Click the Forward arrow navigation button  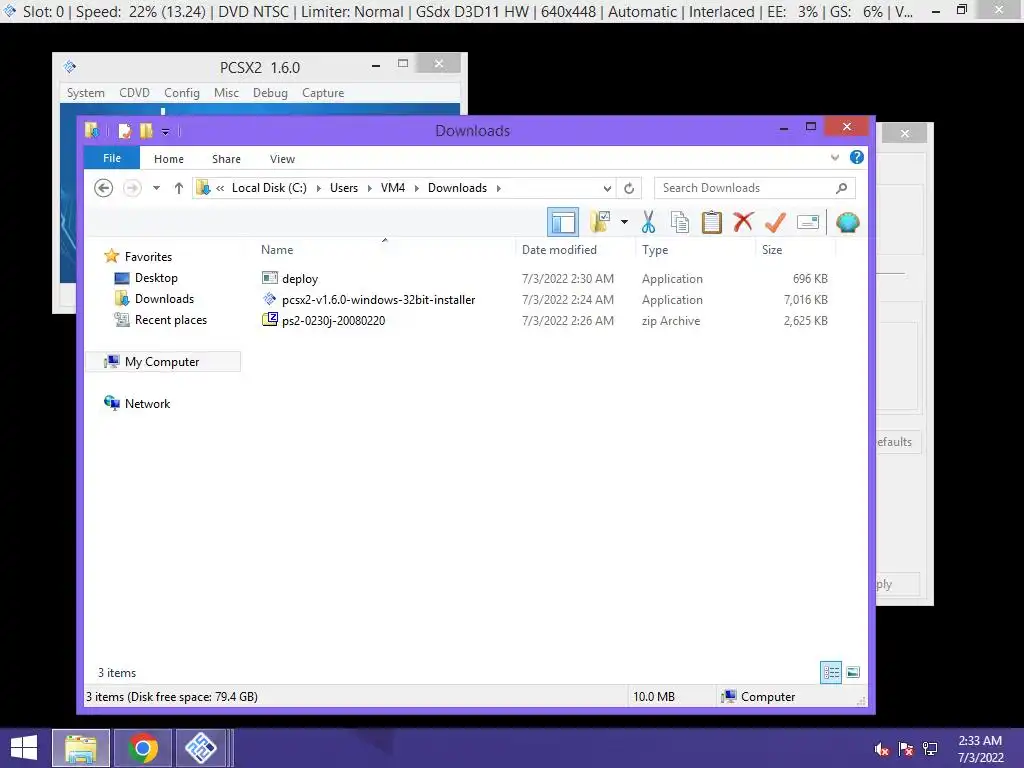point(132,188)
